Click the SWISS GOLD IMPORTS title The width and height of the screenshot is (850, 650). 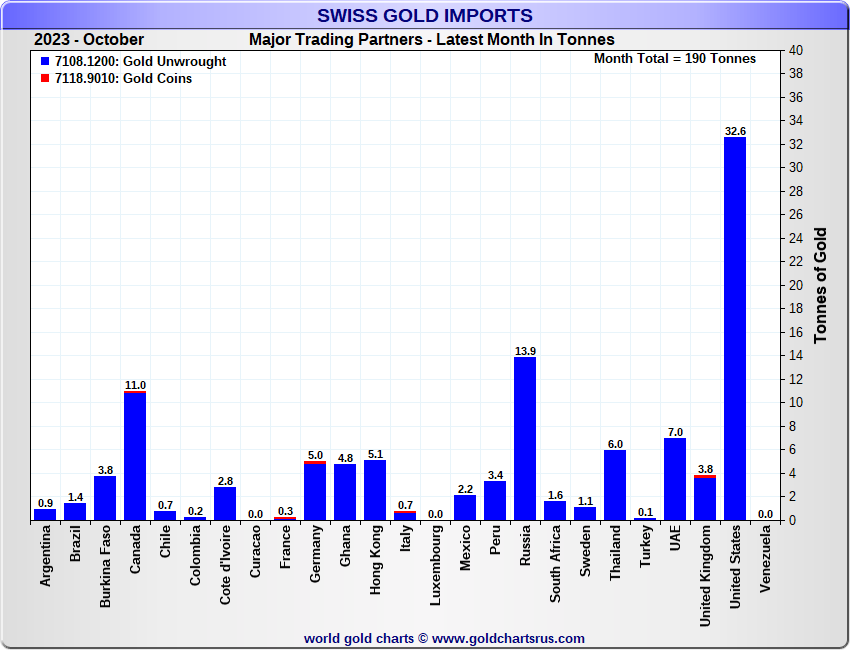pyautogui.click(x=425, y=16)
